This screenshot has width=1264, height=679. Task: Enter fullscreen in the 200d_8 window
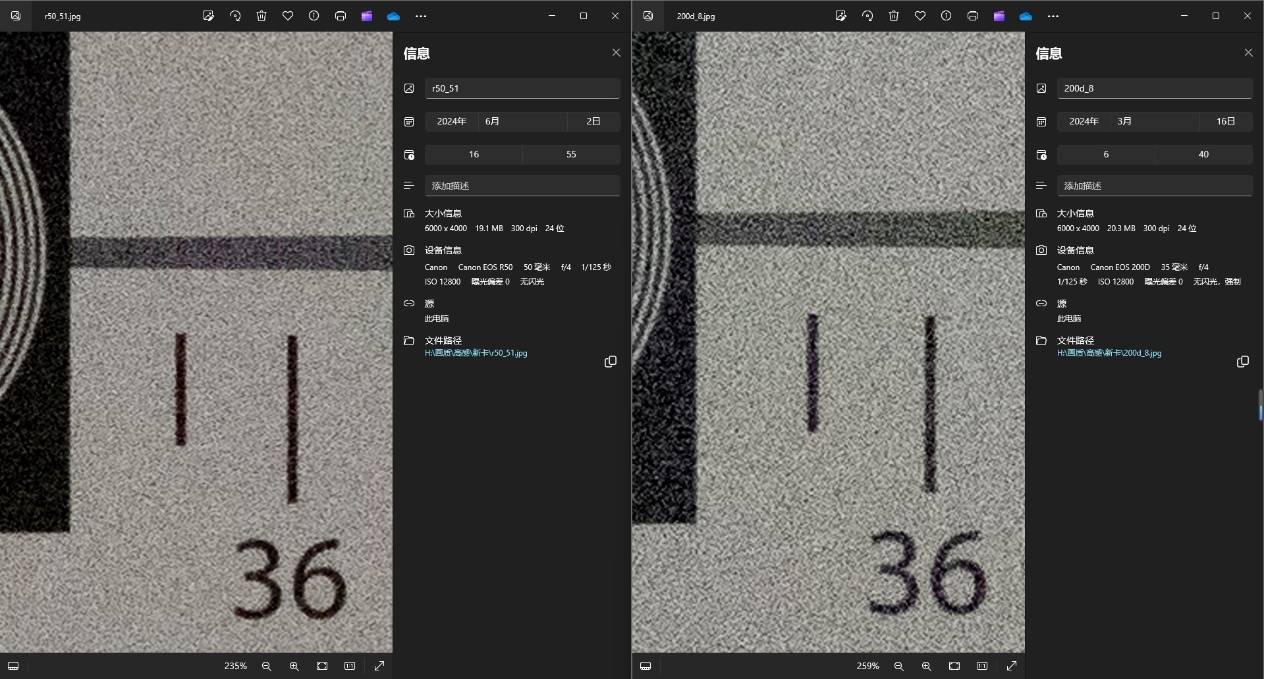coord(1011,666)
